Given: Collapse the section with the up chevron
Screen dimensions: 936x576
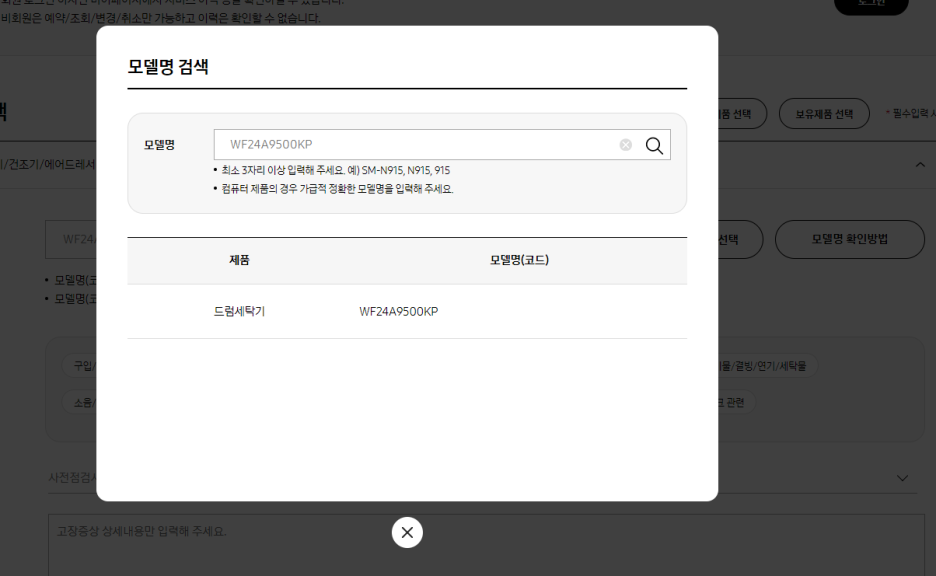Looking at the screenshot, I should pyautogui.click(x=920, y=165).
